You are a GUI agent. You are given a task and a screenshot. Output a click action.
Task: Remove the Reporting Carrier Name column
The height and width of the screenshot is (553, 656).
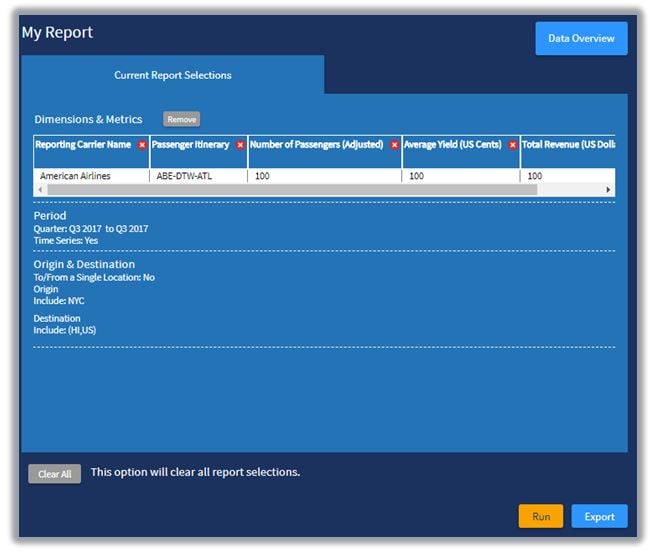coord(142,145)
